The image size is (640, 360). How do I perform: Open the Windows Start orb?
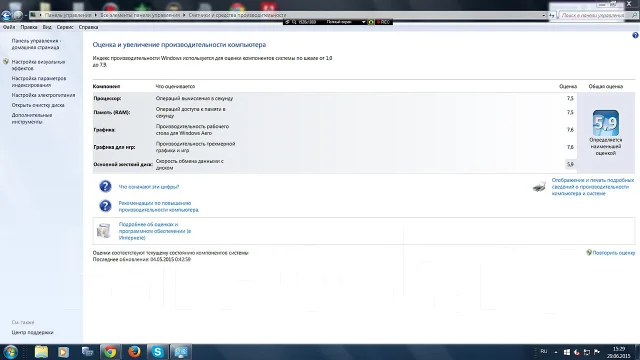10,352
